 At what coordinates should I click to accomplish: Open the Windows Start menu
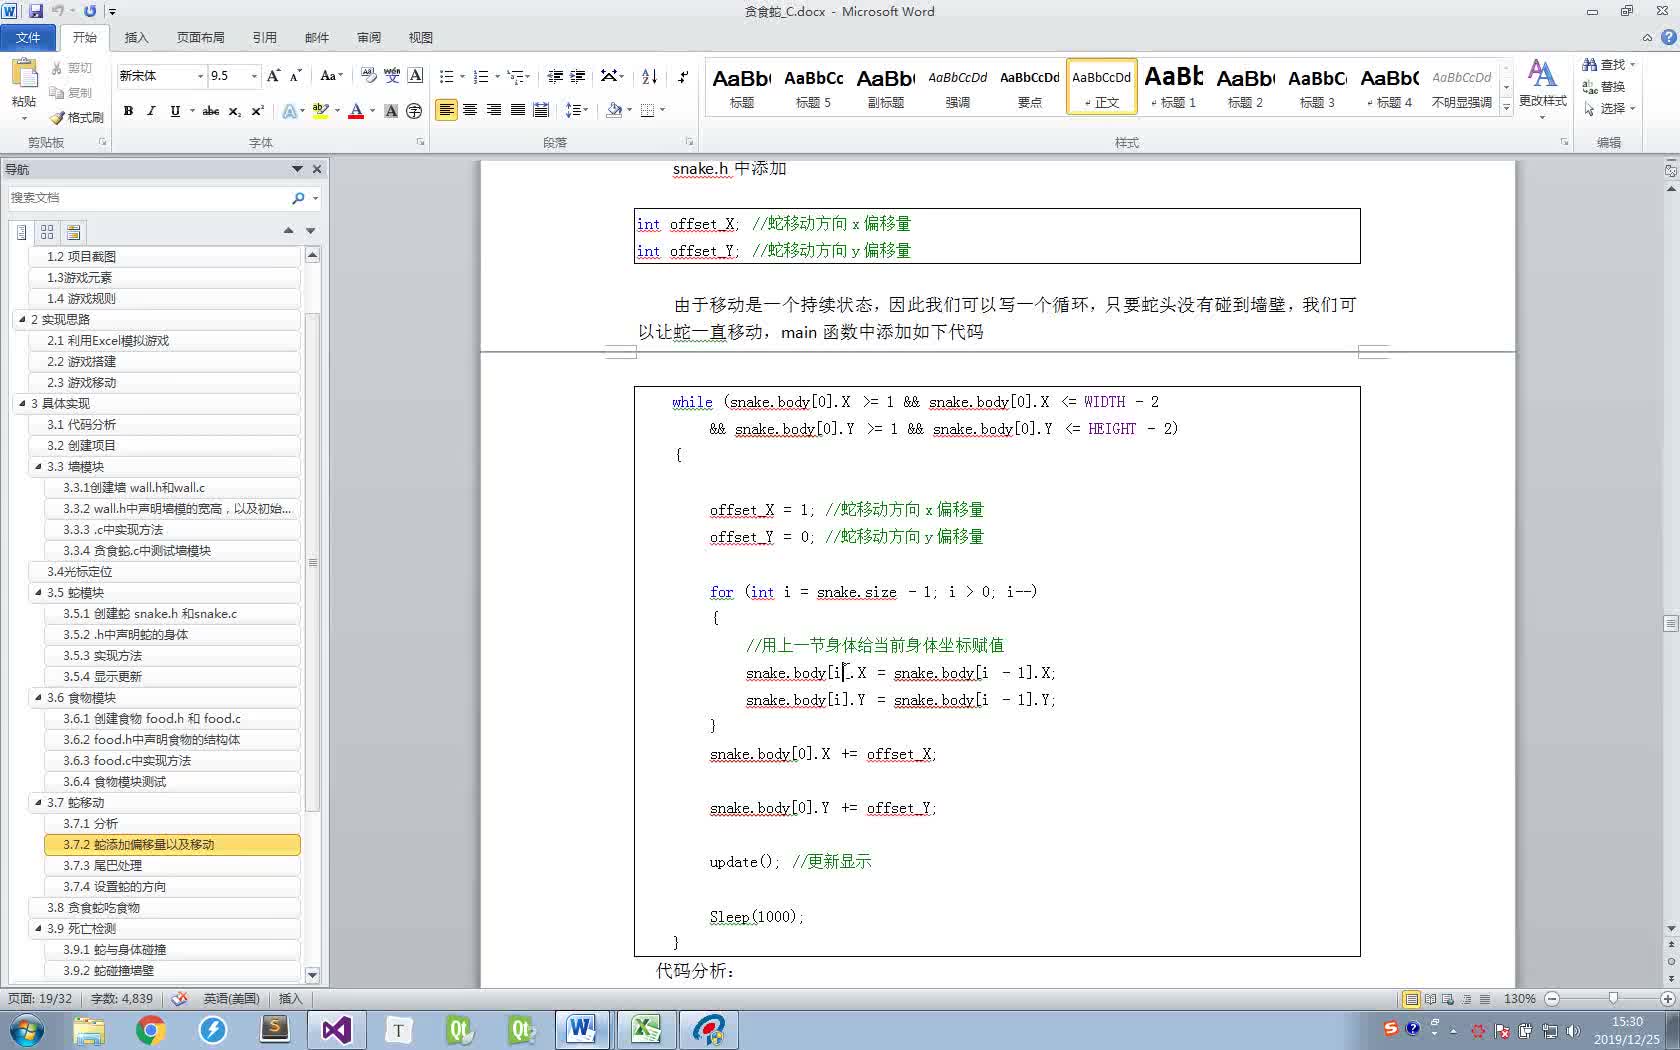tap(27, 1029)
